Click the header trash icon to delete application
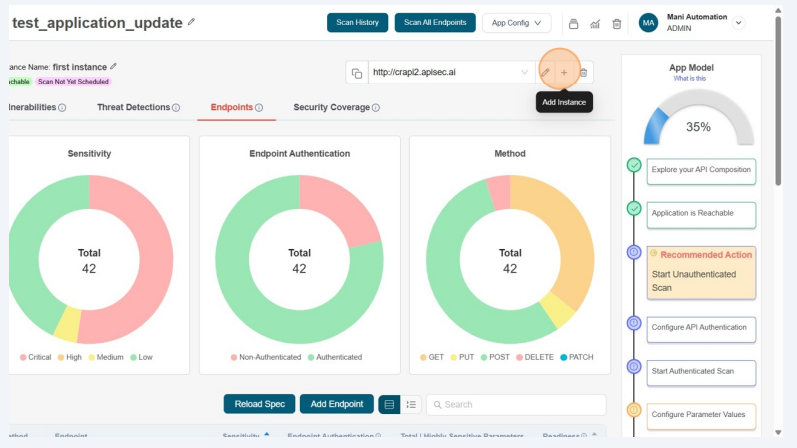The image size is (797, 448). [x=616, y=23]
